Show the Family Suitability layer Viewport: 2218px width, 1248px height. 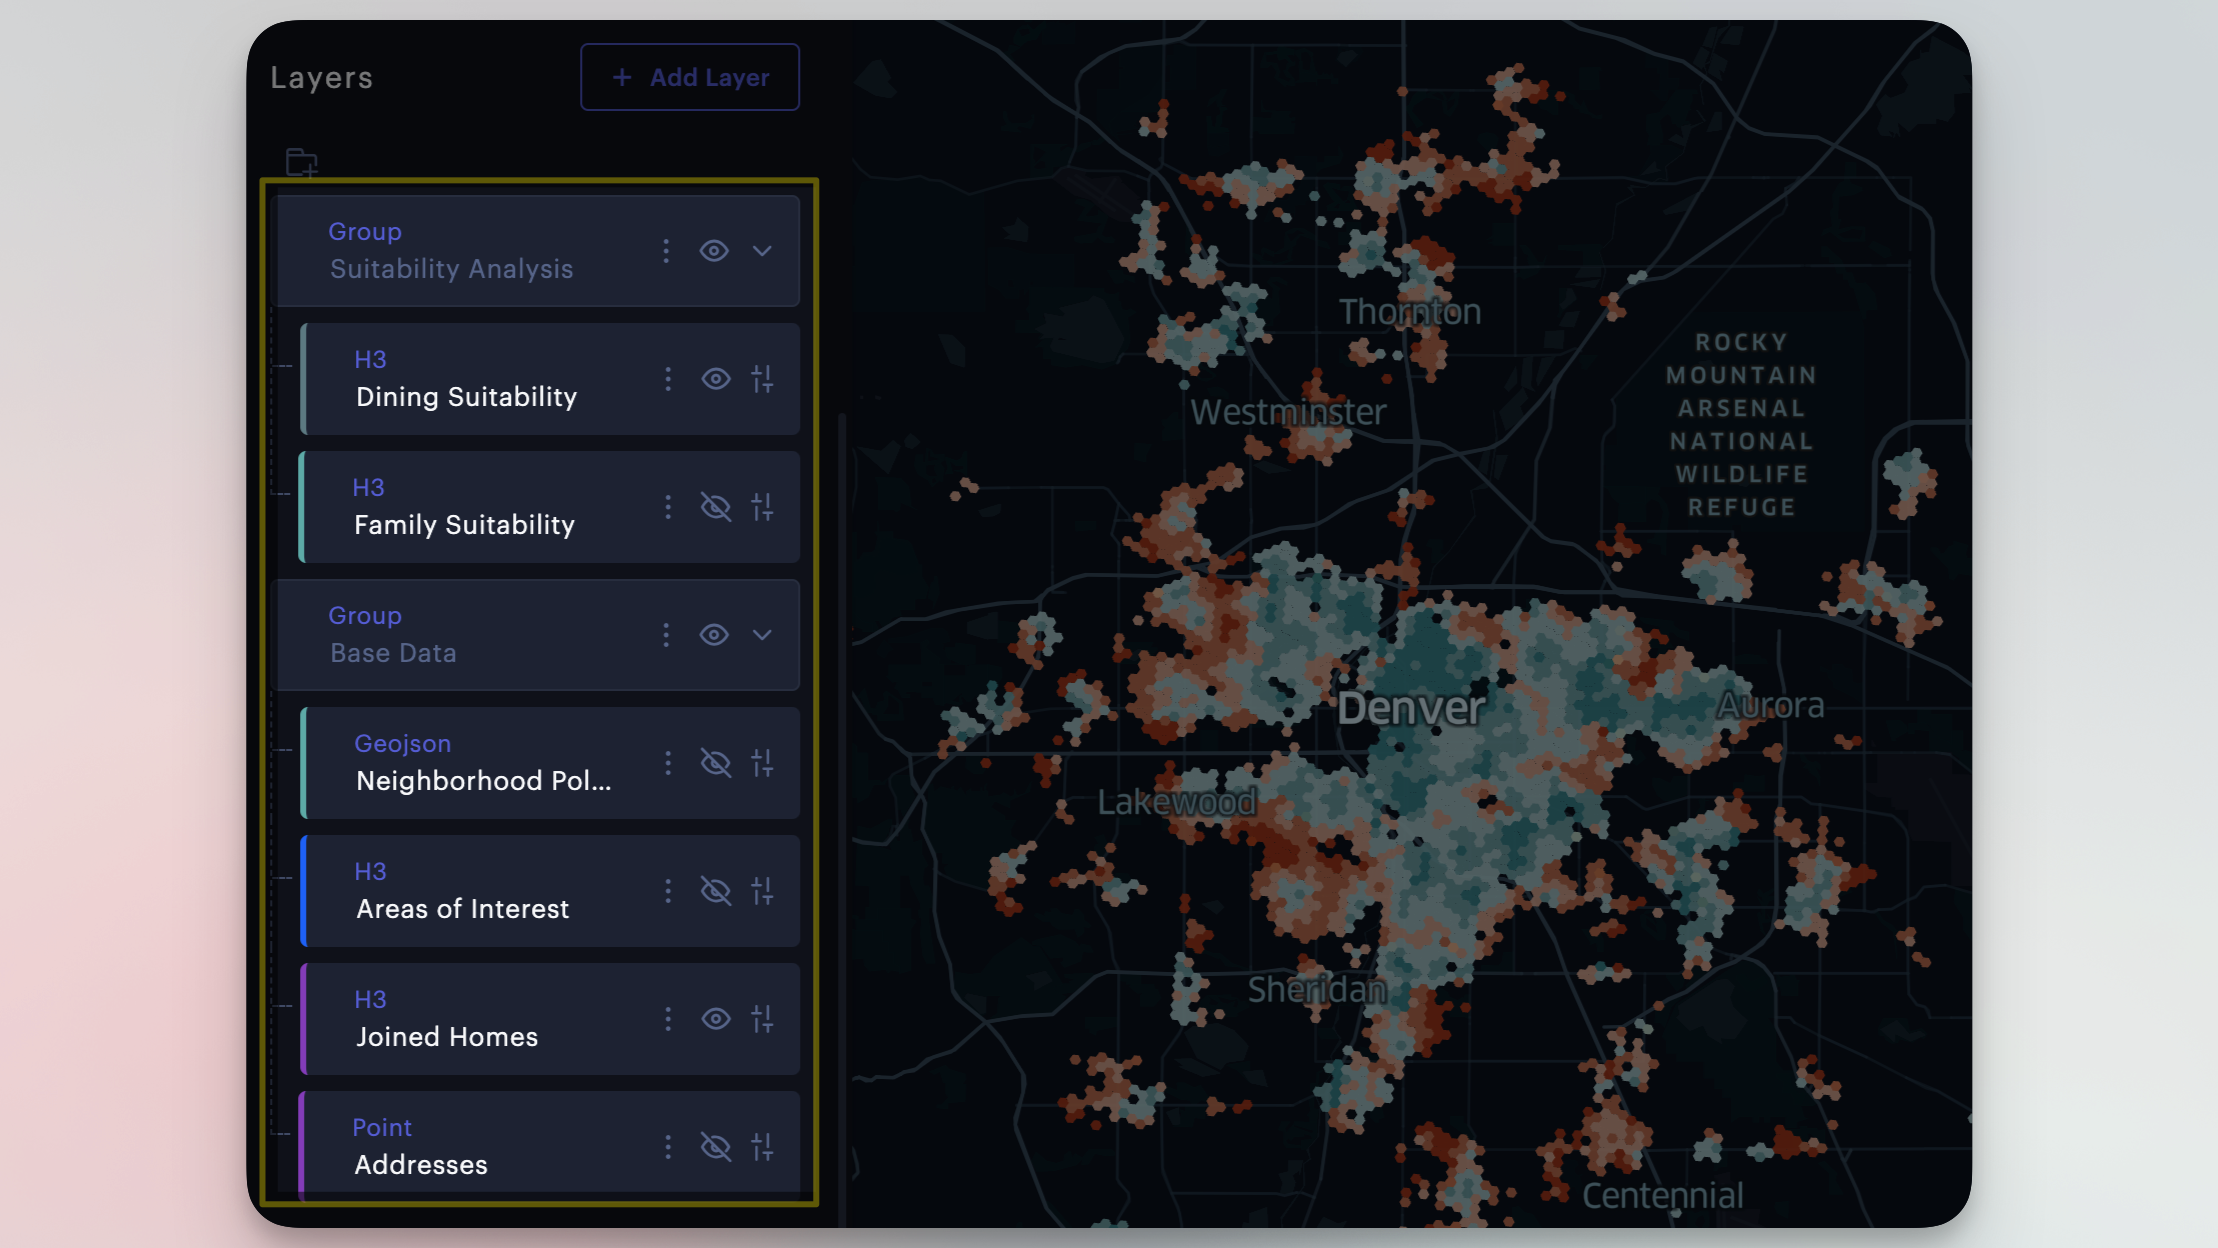coord(716,507)
